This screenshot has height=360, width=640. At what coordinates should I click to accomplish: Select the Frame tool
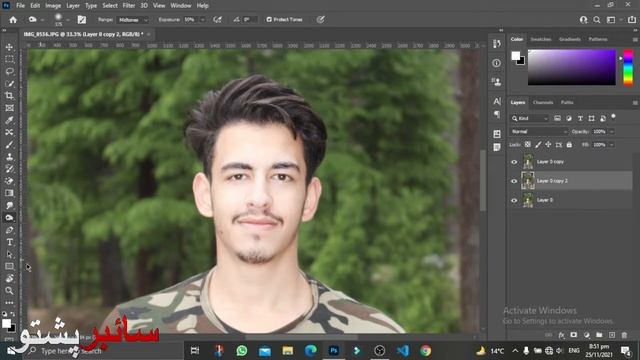(x=9, y=108)
